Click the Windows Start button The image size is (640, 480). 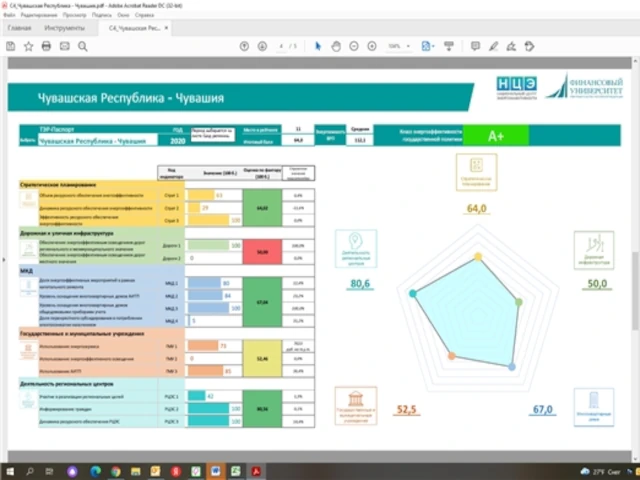(x=10, y=472)
